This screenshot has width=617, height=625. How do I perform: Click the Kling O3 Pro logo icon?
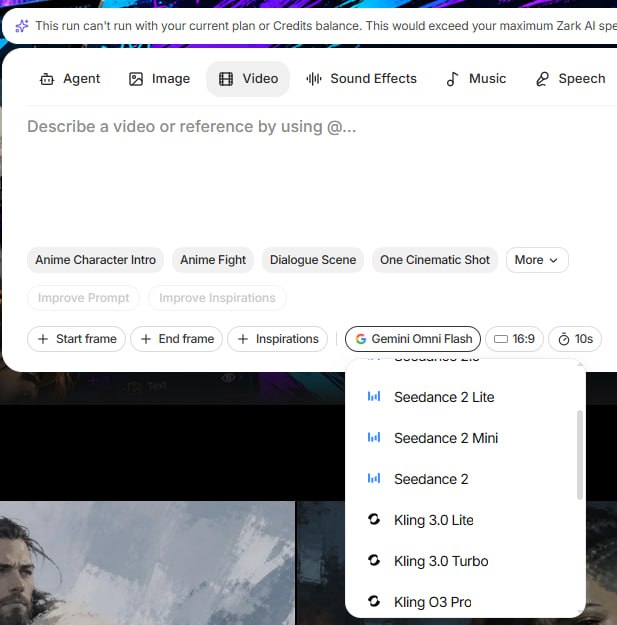pos(374,601)
